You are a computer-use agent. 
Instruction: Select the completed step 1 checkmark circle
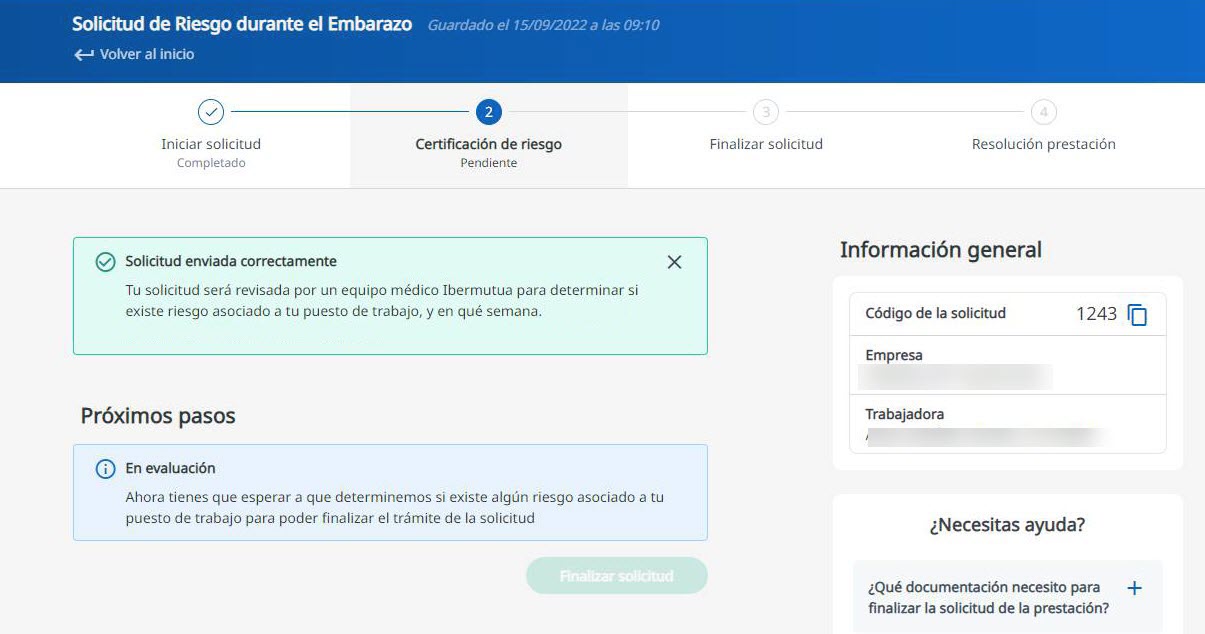click(x=211, y=112)
